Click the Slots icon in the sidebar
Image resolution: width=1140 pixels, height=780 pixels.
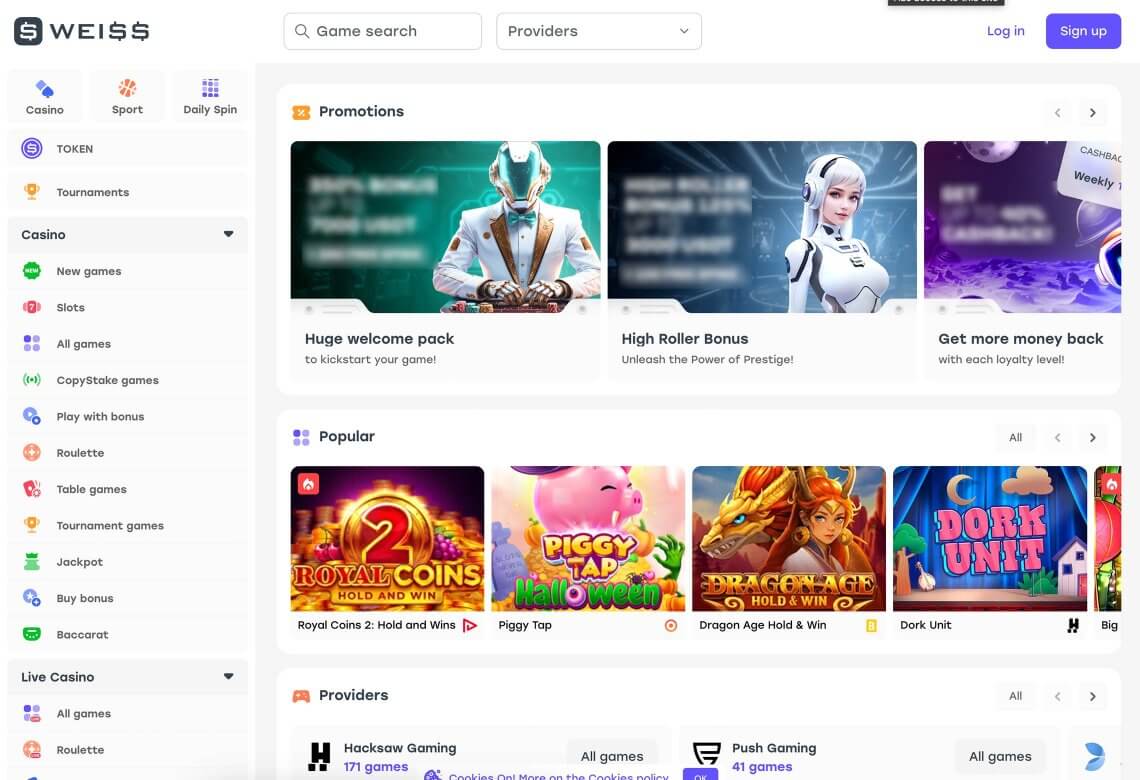pyautogui.click(x=31, y=307)
